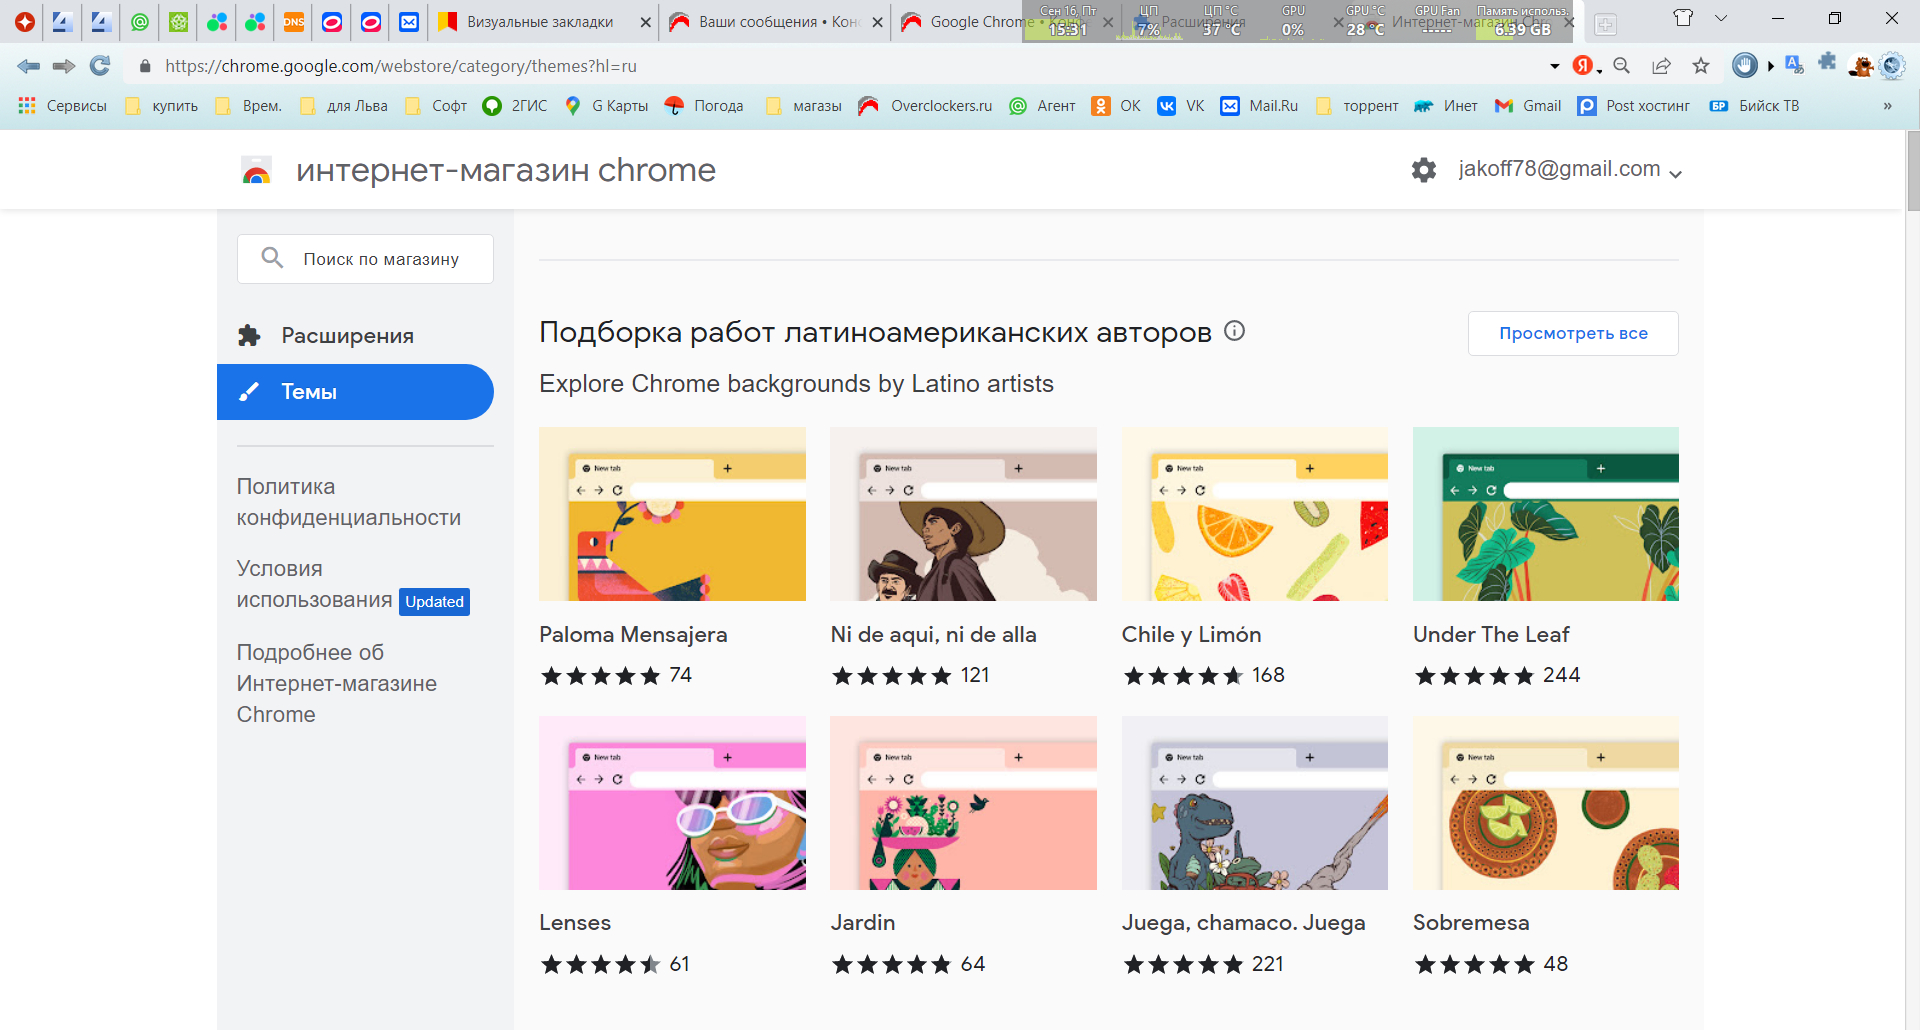Click the translate page icon
This screenshot has height=1030, width=1920.
[x=1794, y=65]
